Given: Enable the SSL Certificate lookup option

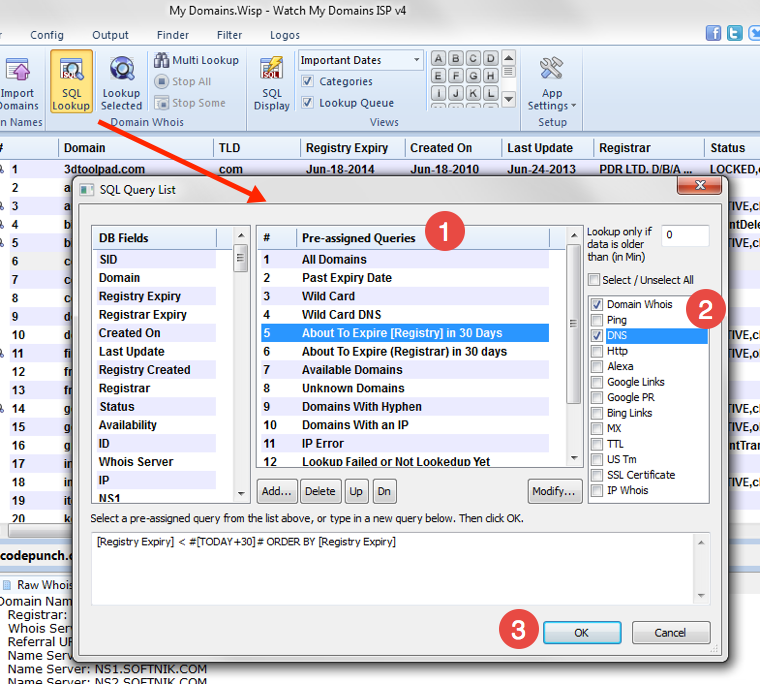Looking at the screenshot, I should (x=597, y=475).
